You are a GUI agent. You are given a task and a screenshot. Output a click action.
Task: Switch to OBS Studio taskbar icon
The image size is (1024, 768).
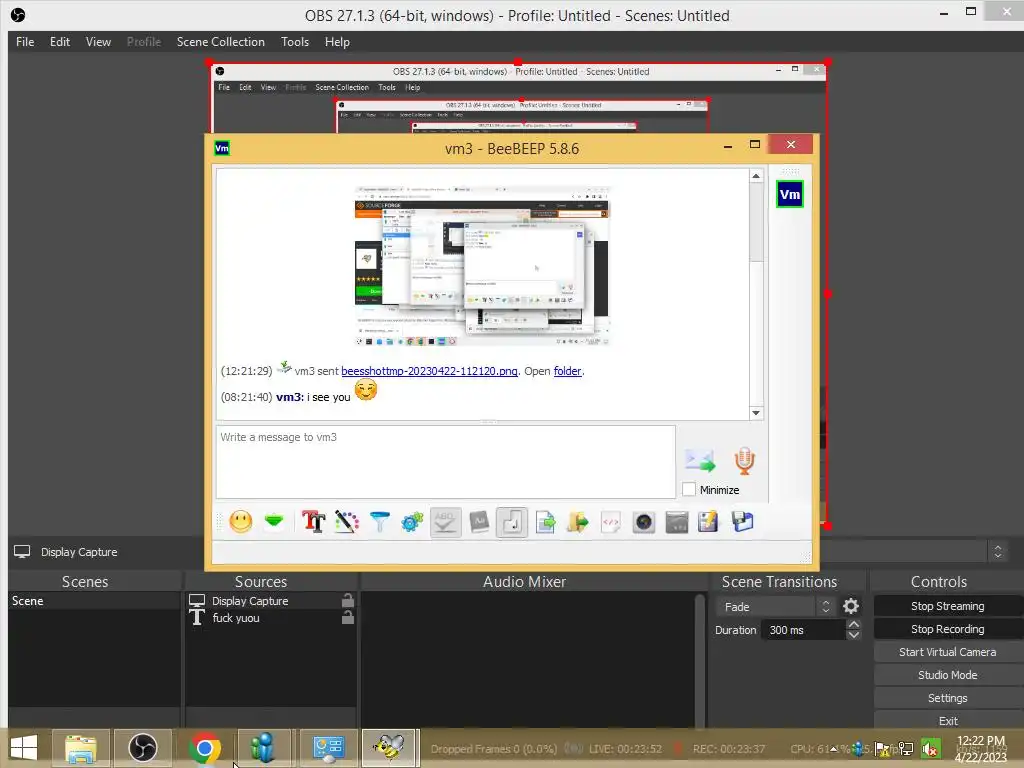(142, 748)
